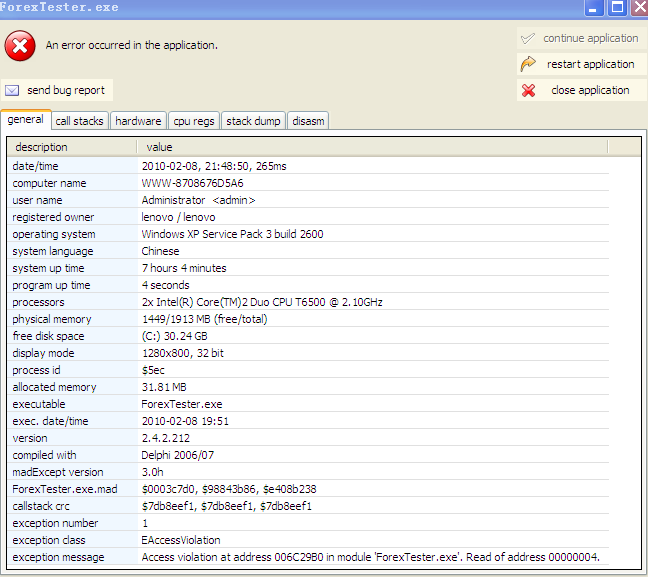Click the description column header
648x577 pixels.
coord(72,147)
